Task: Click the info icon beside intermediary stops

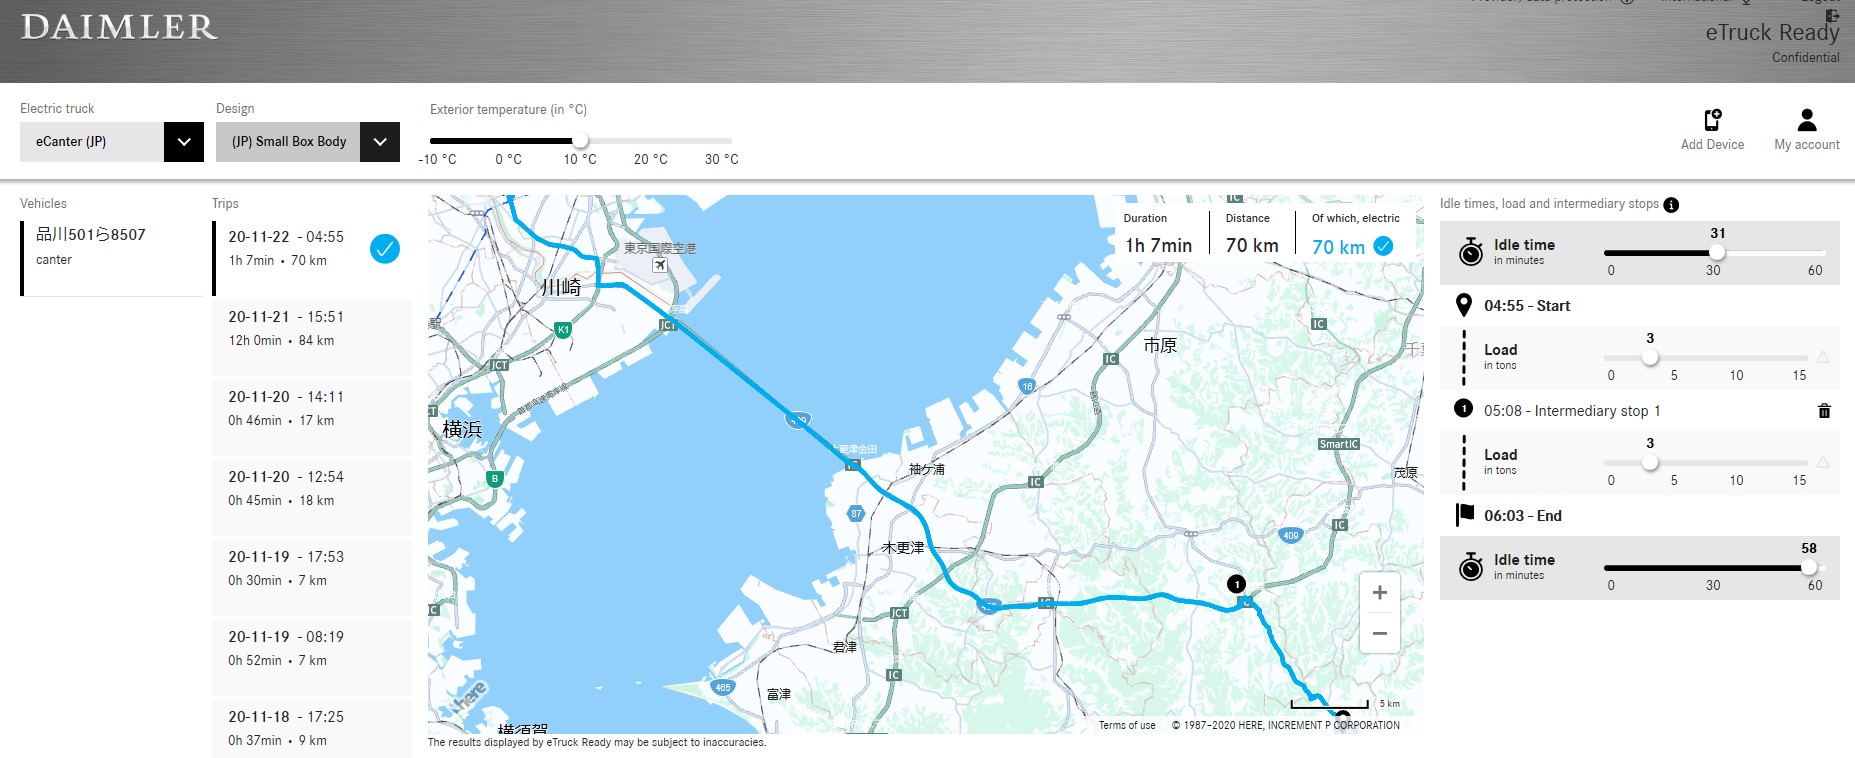Action: tap(1671, 205)
